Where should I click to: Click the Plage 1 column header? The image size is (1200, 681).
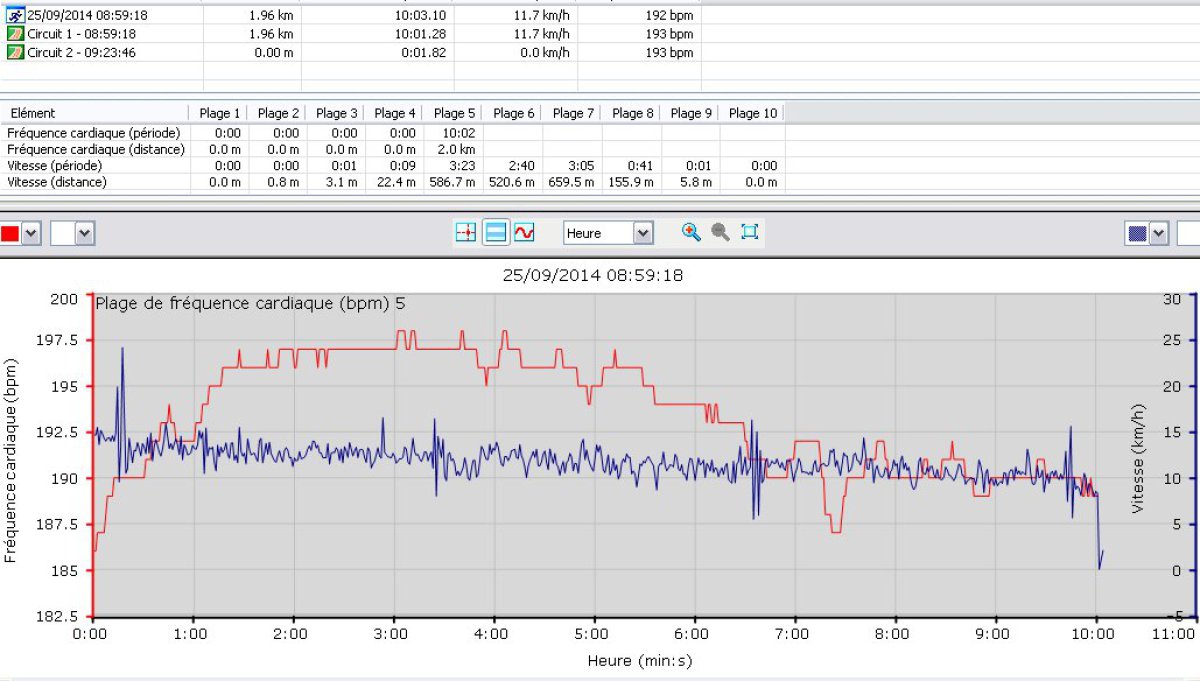(x=219, y=113)
